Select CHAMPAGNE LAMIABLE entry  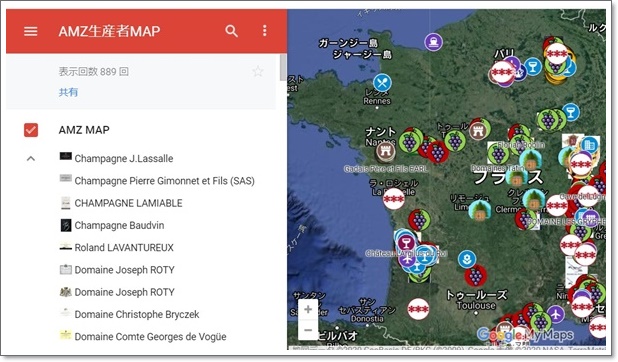[128, 203]
